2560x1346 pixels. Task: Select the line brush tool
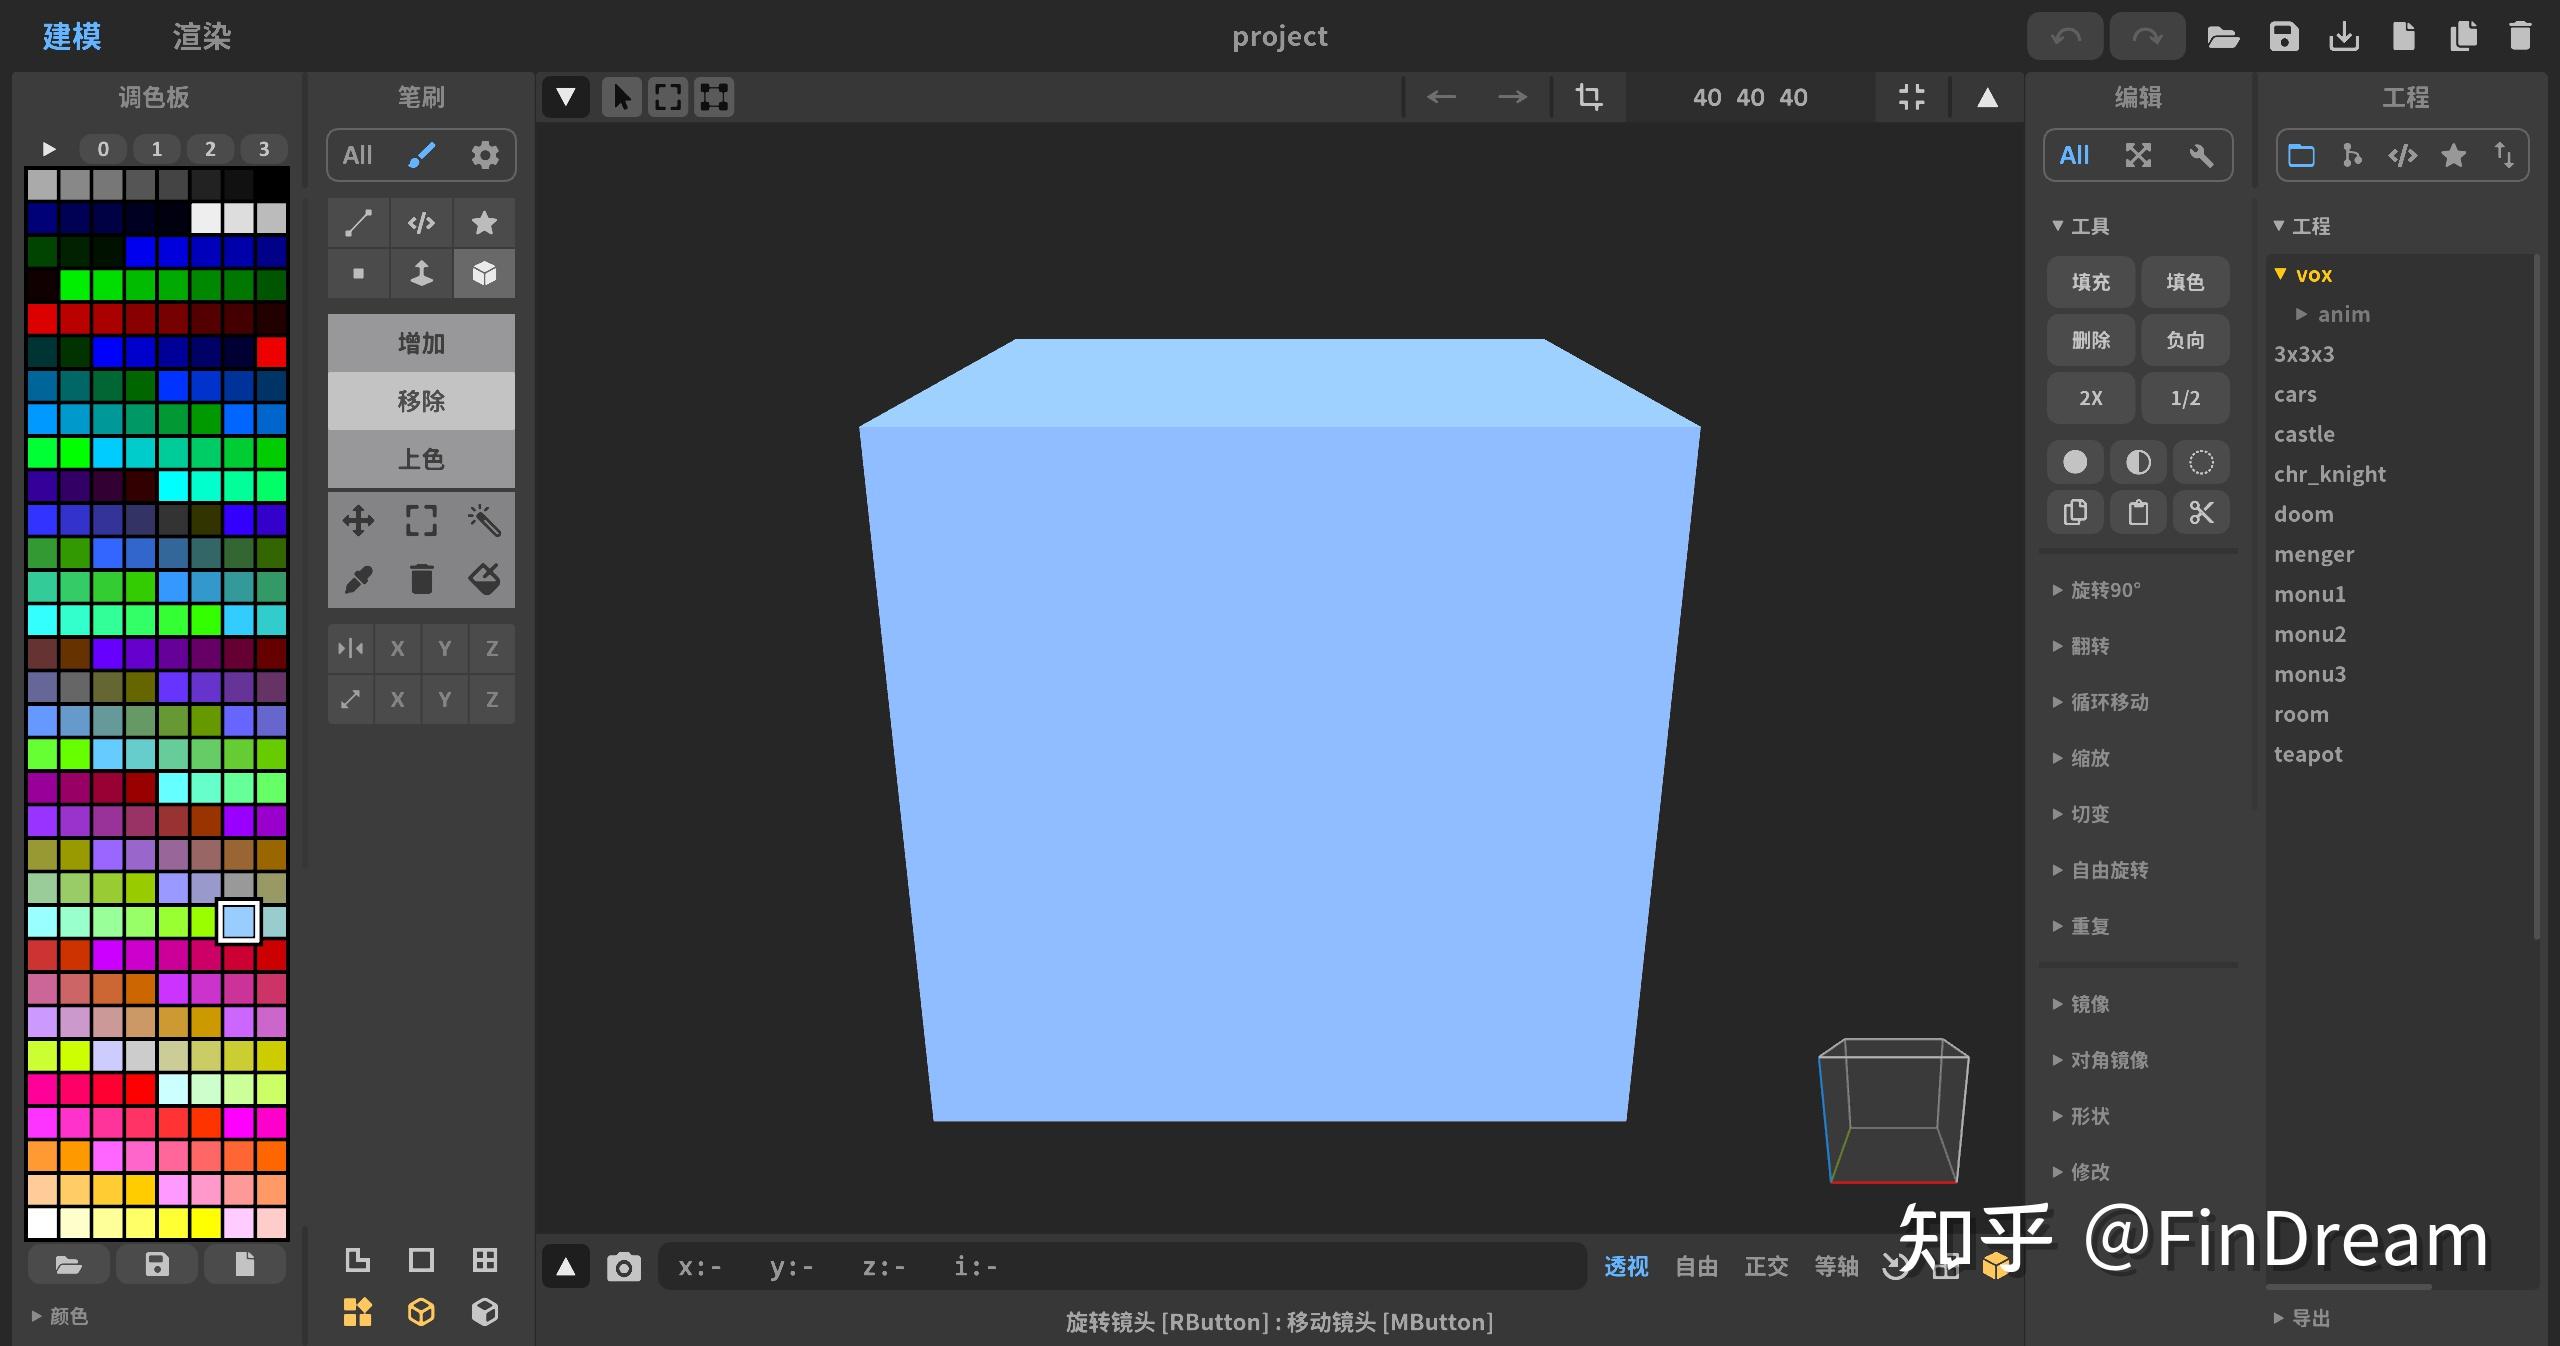point(358,222)
